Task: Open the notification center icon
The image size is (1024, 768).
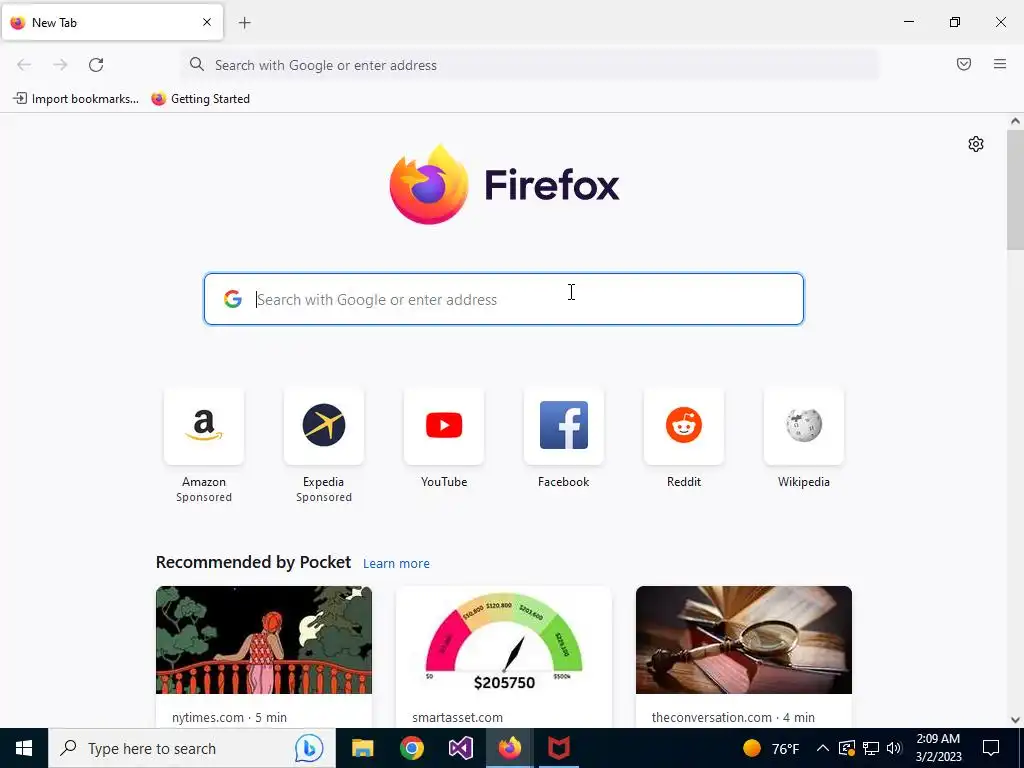Action: tap(991, 748)
